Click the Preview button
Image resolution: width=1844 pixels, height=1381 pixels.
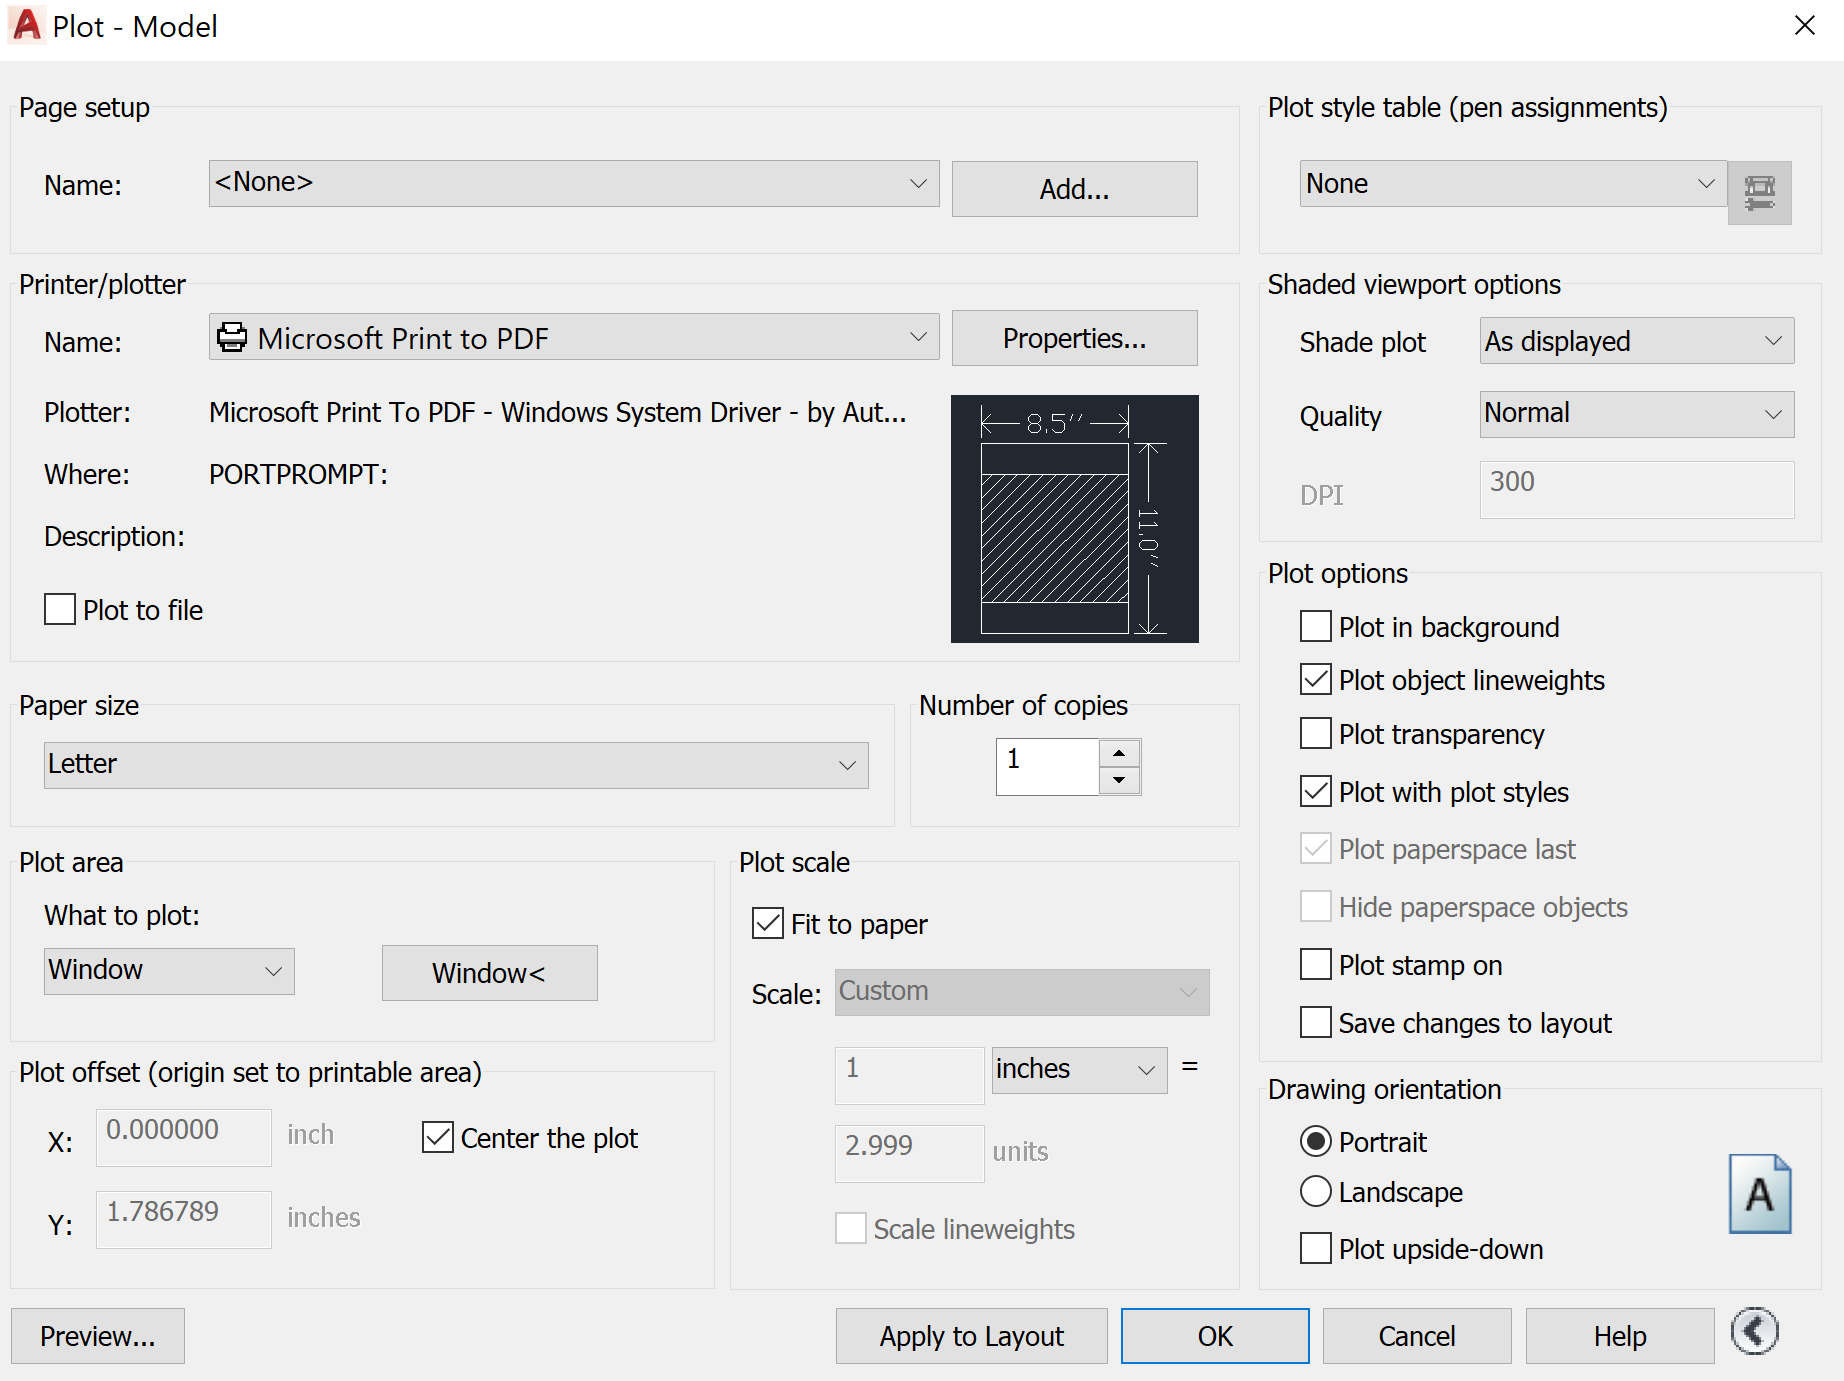[96, 1335]
